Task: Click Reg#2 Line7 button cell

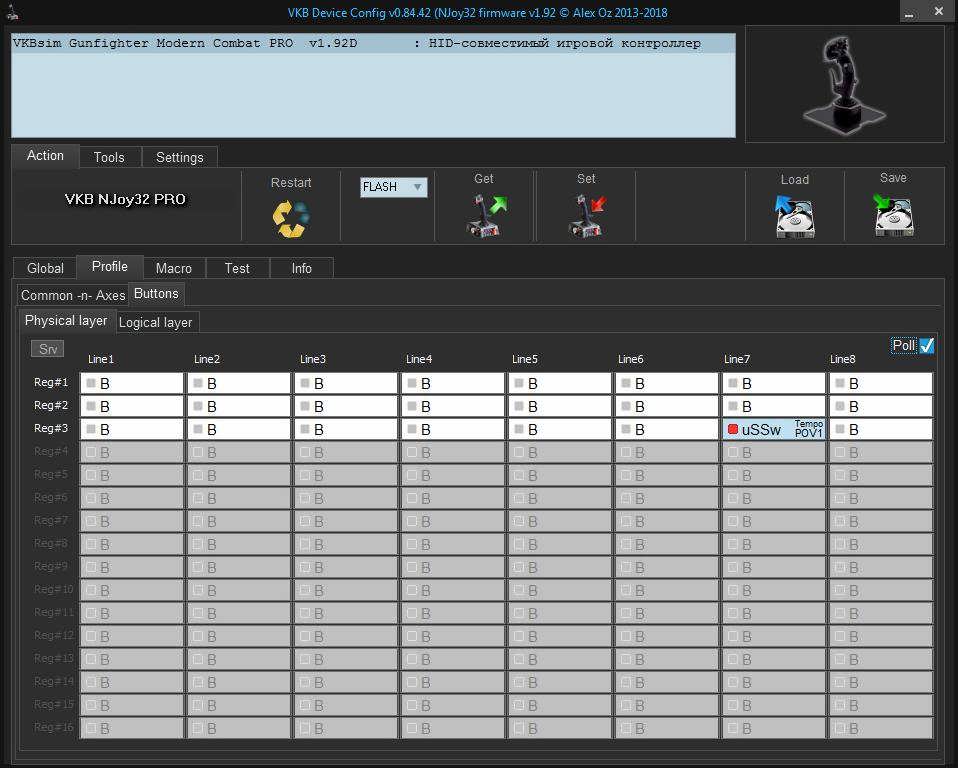Action: click(x=774, y=406)
